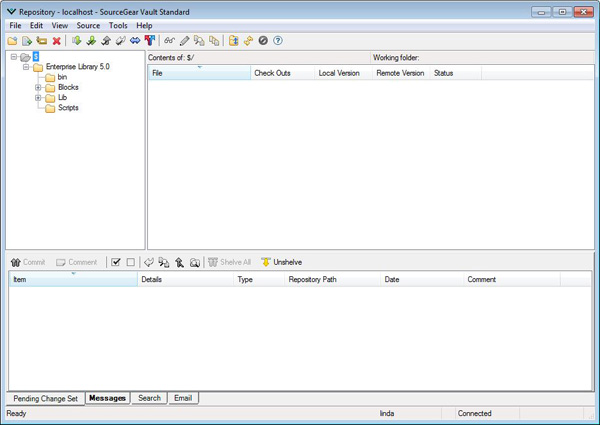This screenshot has height=425, width=600.
Task: Click the first folder icon in toolbar
Action: [x=12, y=41]
